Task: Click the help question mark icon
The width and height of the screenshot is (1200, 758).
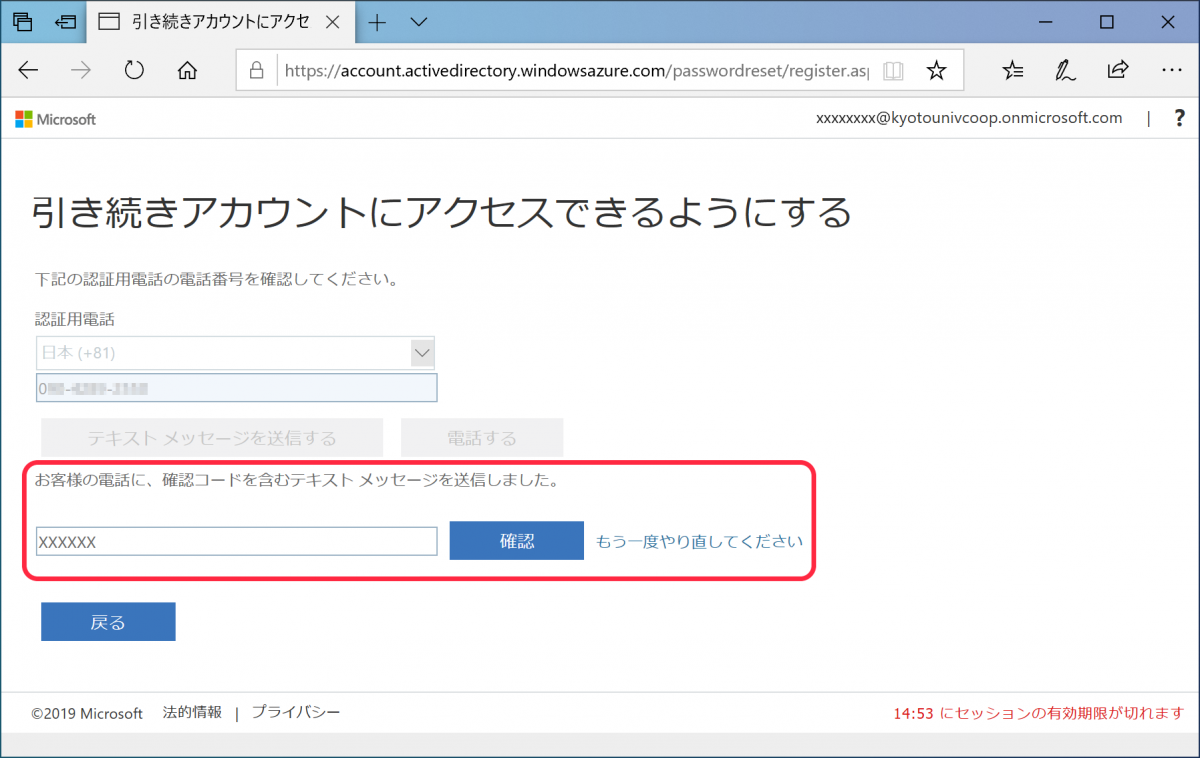Action: pos(1180,118)
